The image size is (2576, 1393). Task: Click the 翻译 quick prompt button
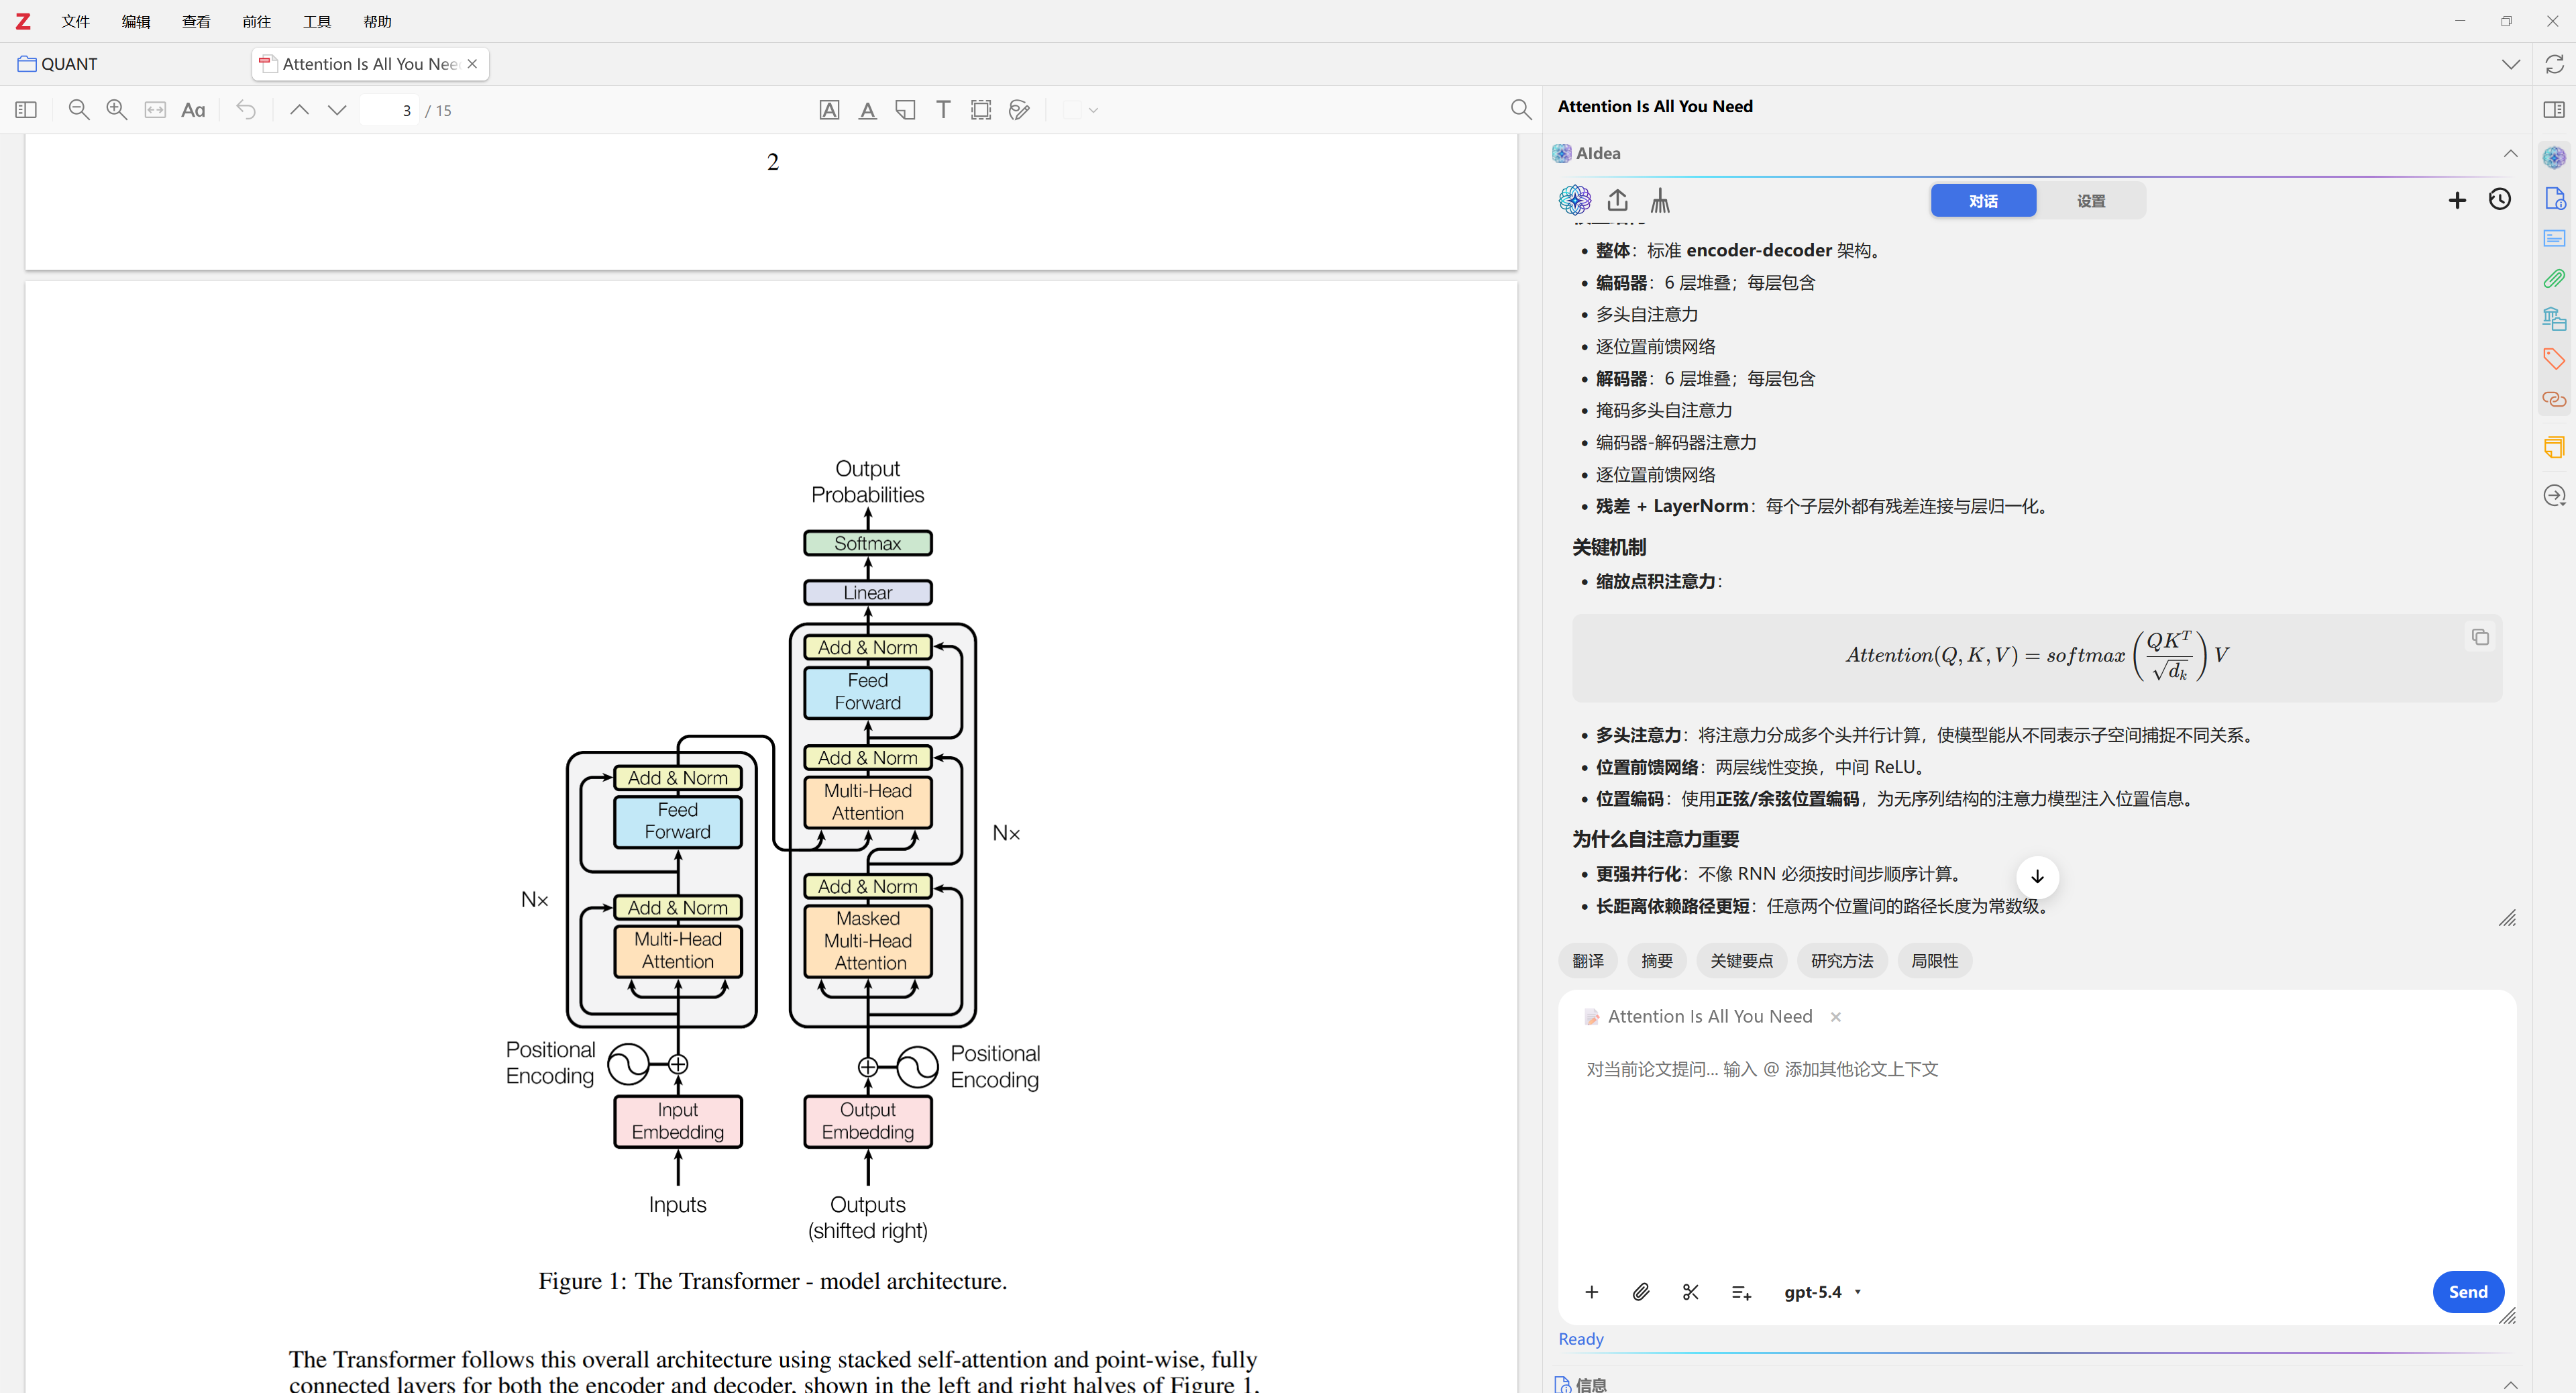click(1588, 961)
